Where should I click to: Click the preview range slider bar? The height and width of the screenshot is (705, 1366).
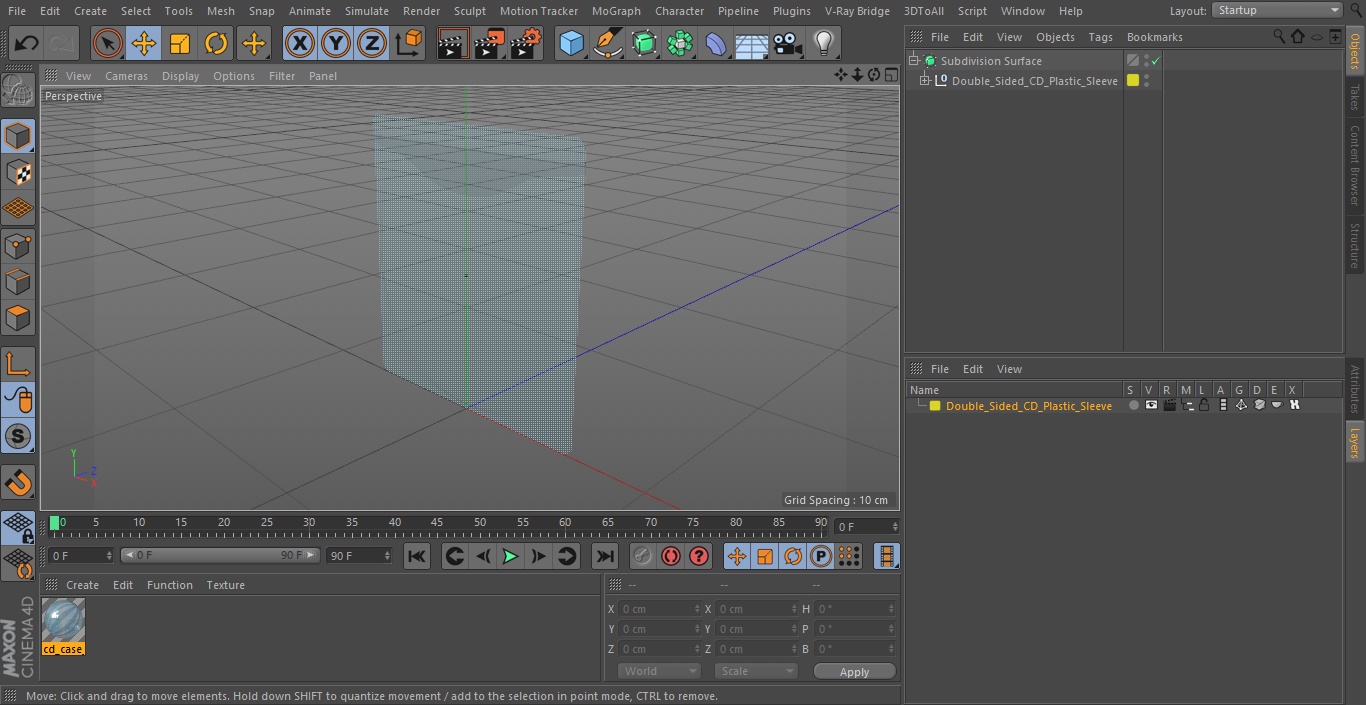click(220, 555)
